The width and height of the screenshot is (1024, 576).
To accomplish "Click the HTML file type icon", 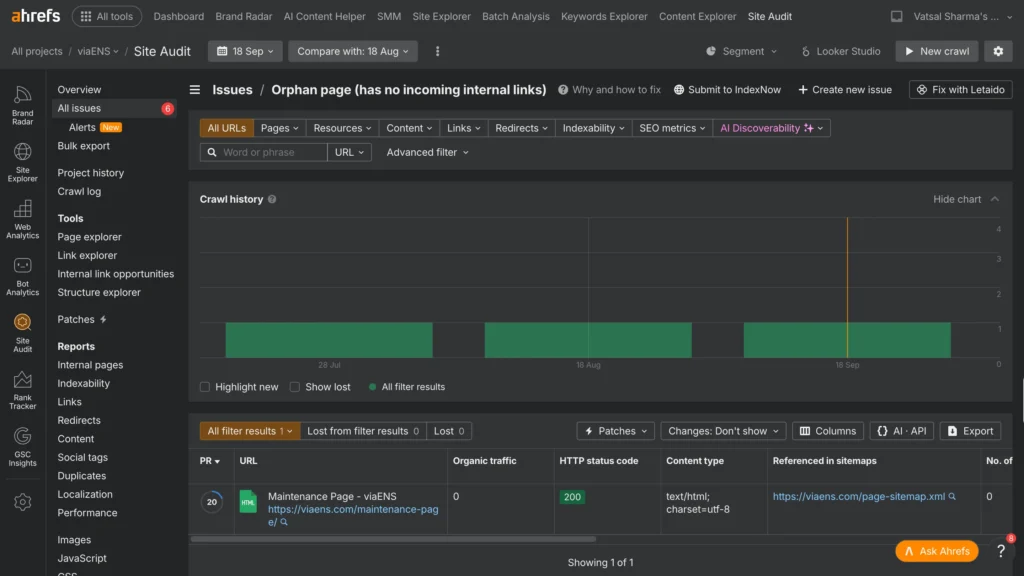I will [x=248, y=502].
